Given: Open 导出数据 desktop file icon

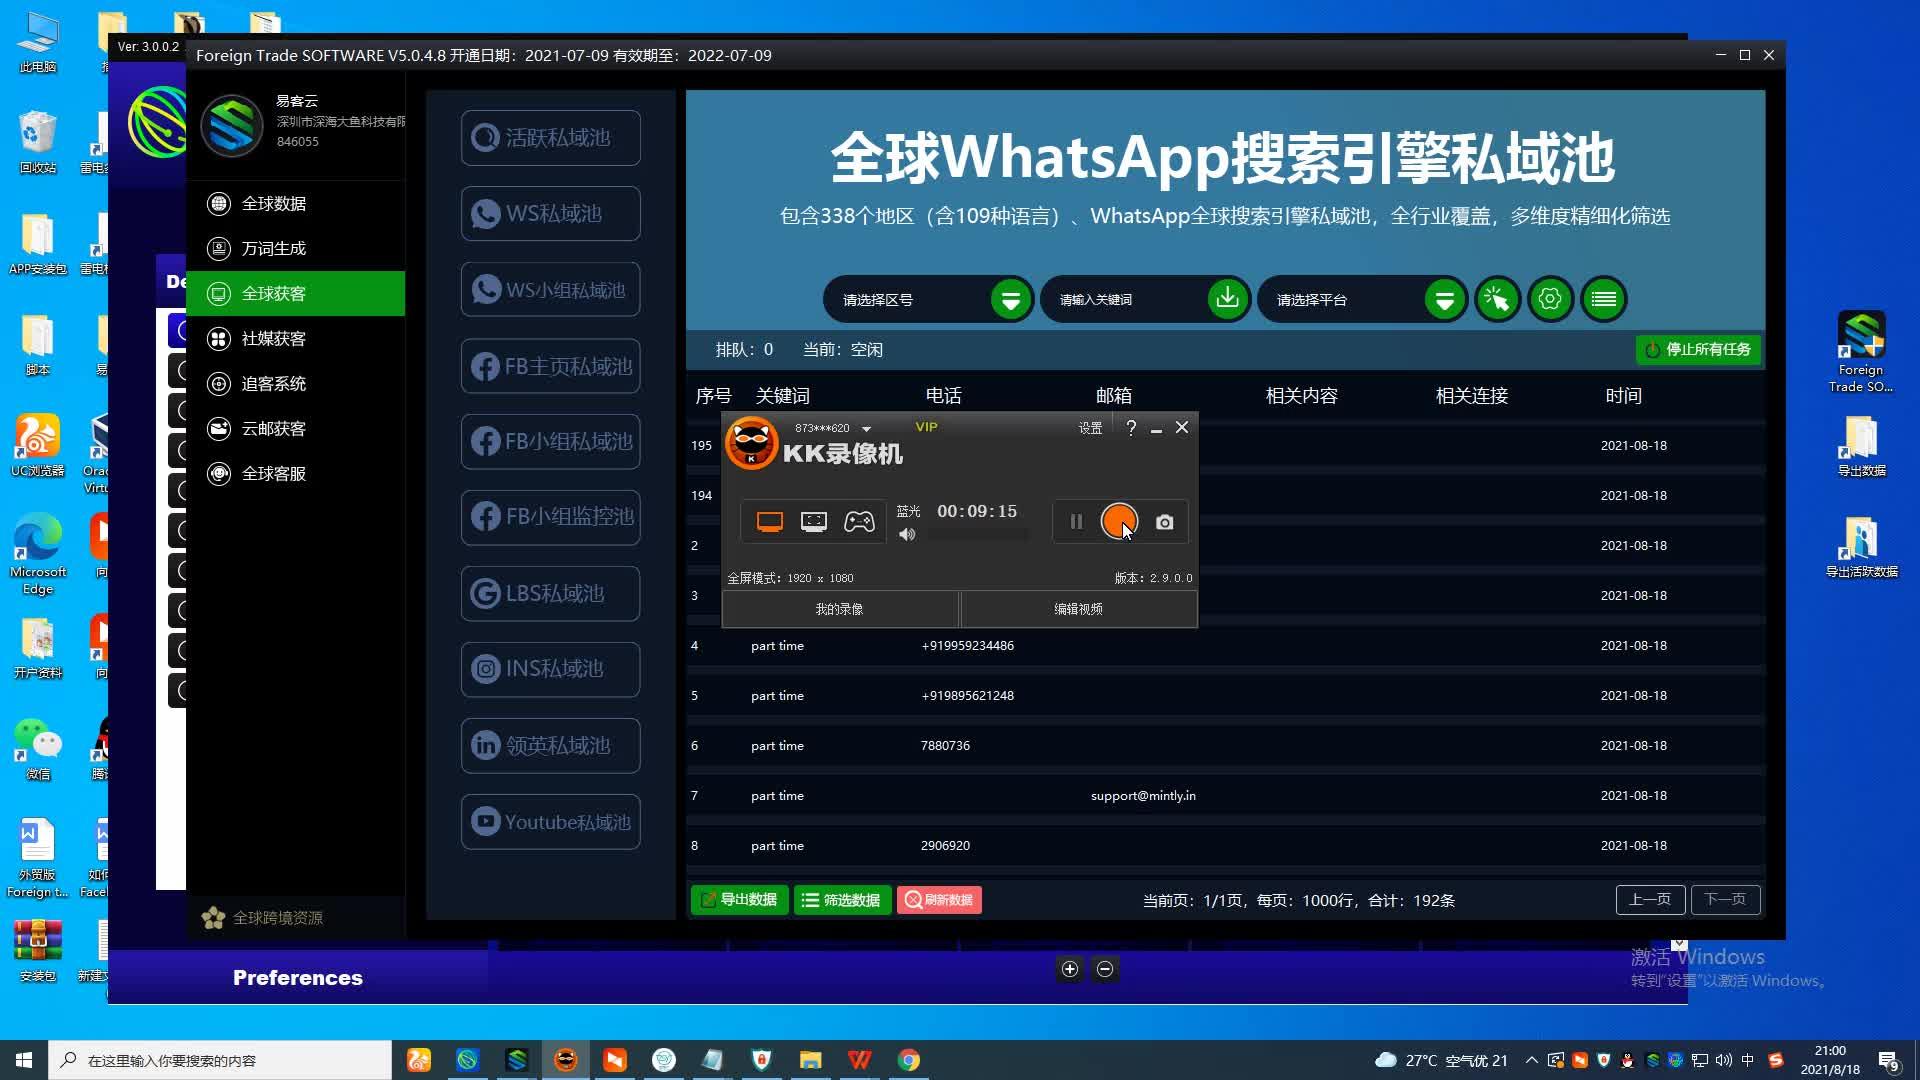Looking at the screenshot, I should coord(1861,446).
